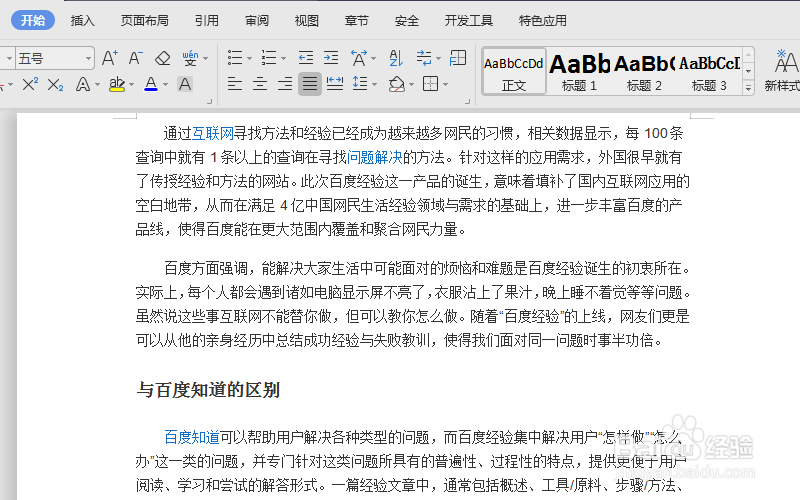This screenshot has width=800, height=500.
Task: Open borders dropdown arrow
Action: click(x=445, y=85)
